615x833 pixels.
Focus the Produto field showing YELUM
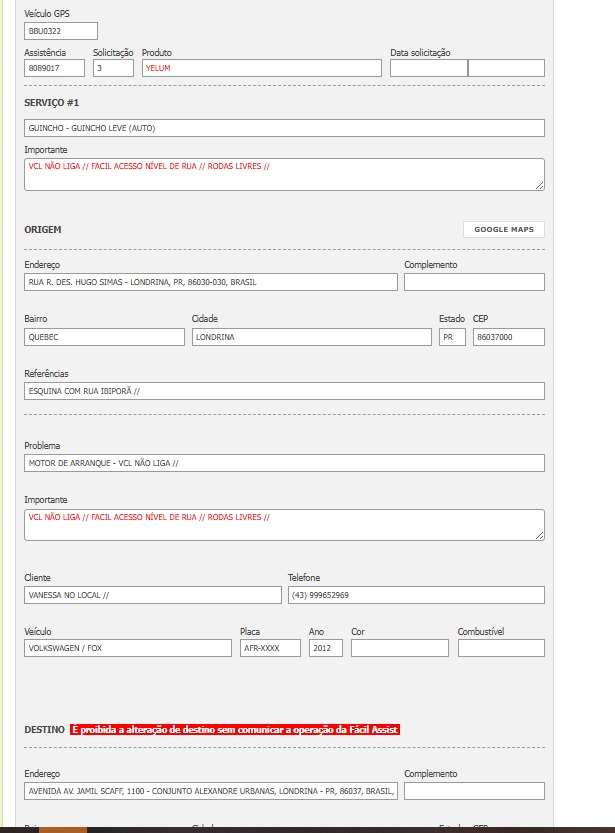[261, 68]
